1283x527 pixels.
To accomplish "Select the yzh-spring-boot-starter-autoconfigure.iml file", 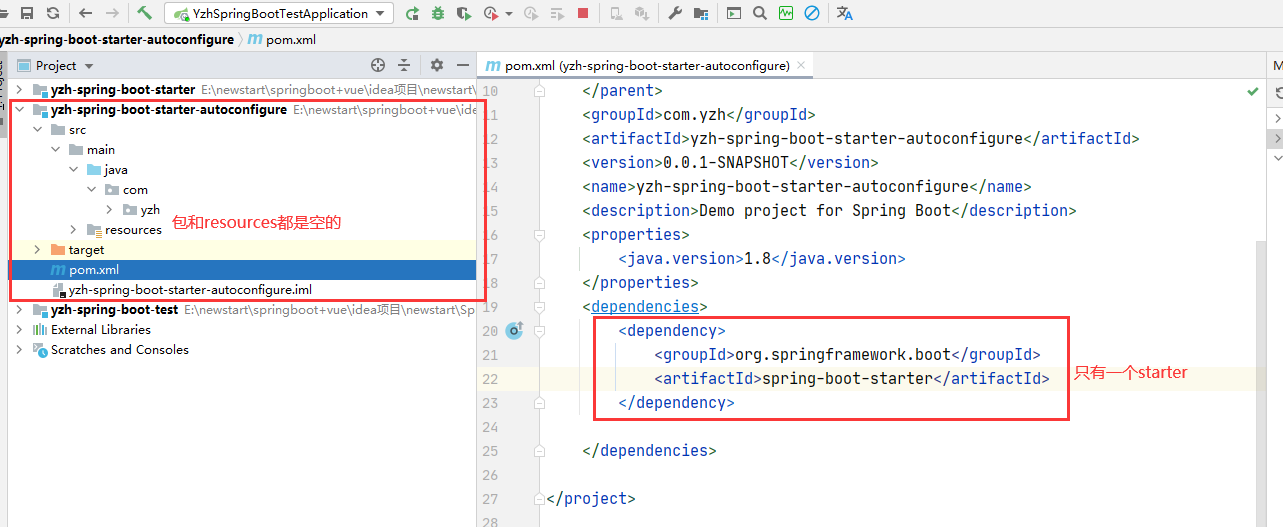I will 190,290.
